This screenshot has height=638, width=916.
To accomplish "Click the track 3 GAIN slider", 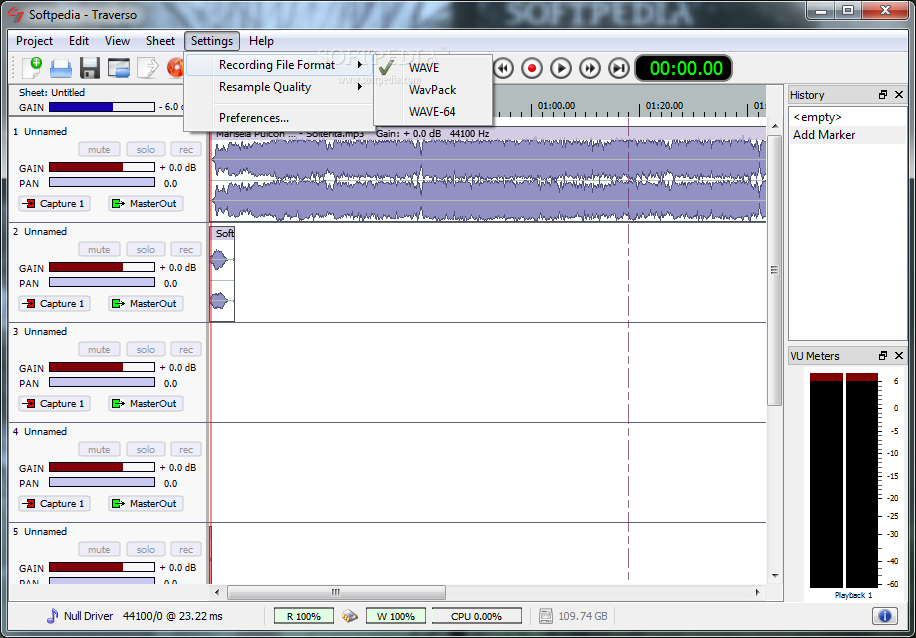I will 102,367.
